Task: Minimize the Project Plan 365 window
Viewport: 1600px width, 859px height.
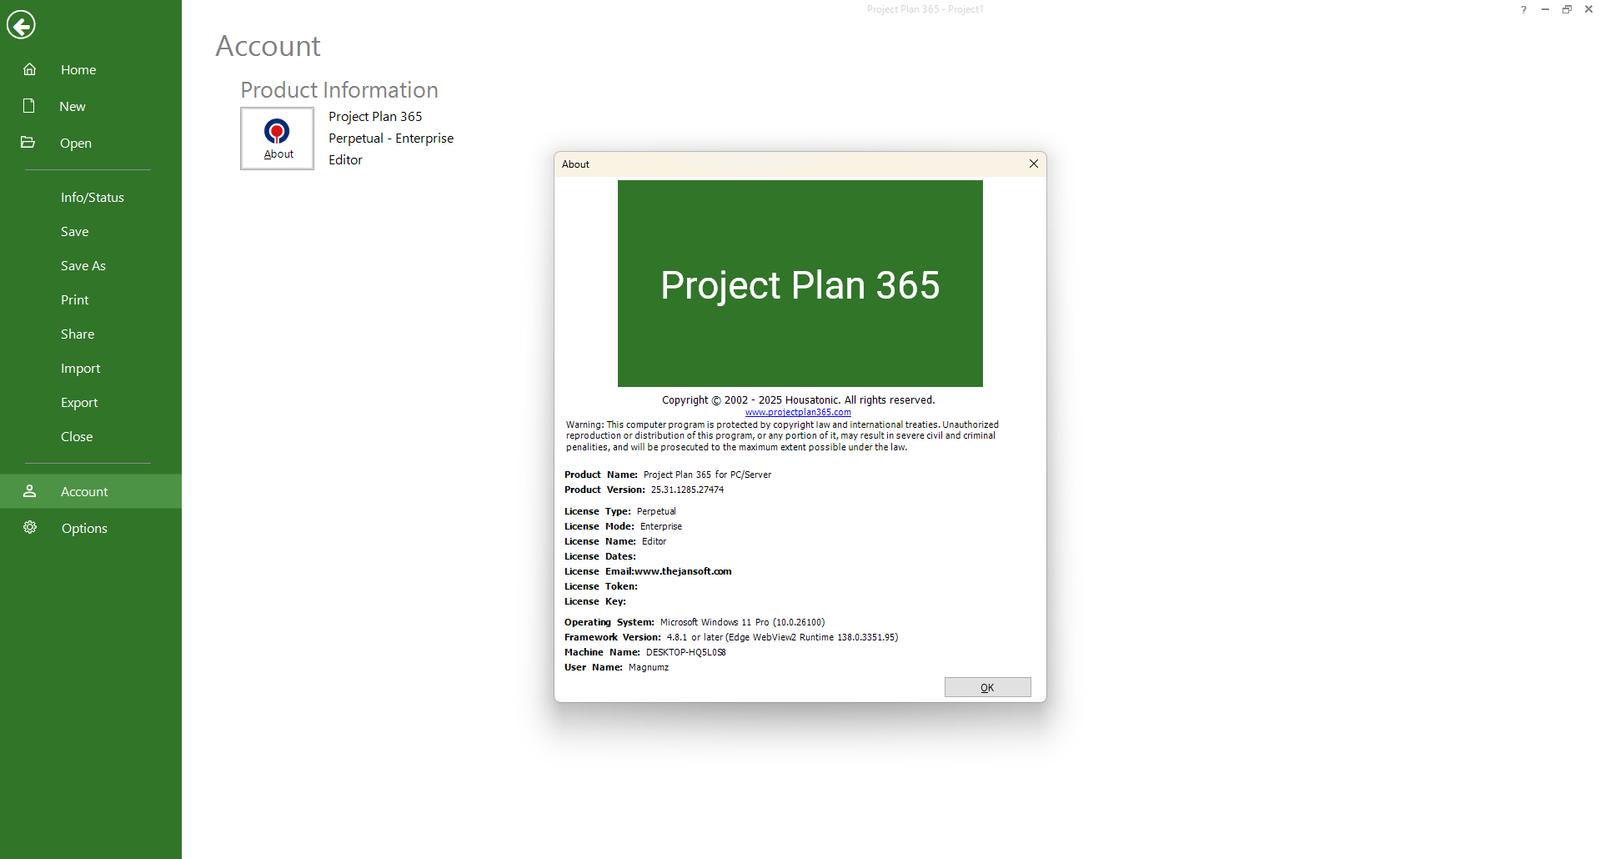Action: pyautogui.click(x=1545, y=9)
